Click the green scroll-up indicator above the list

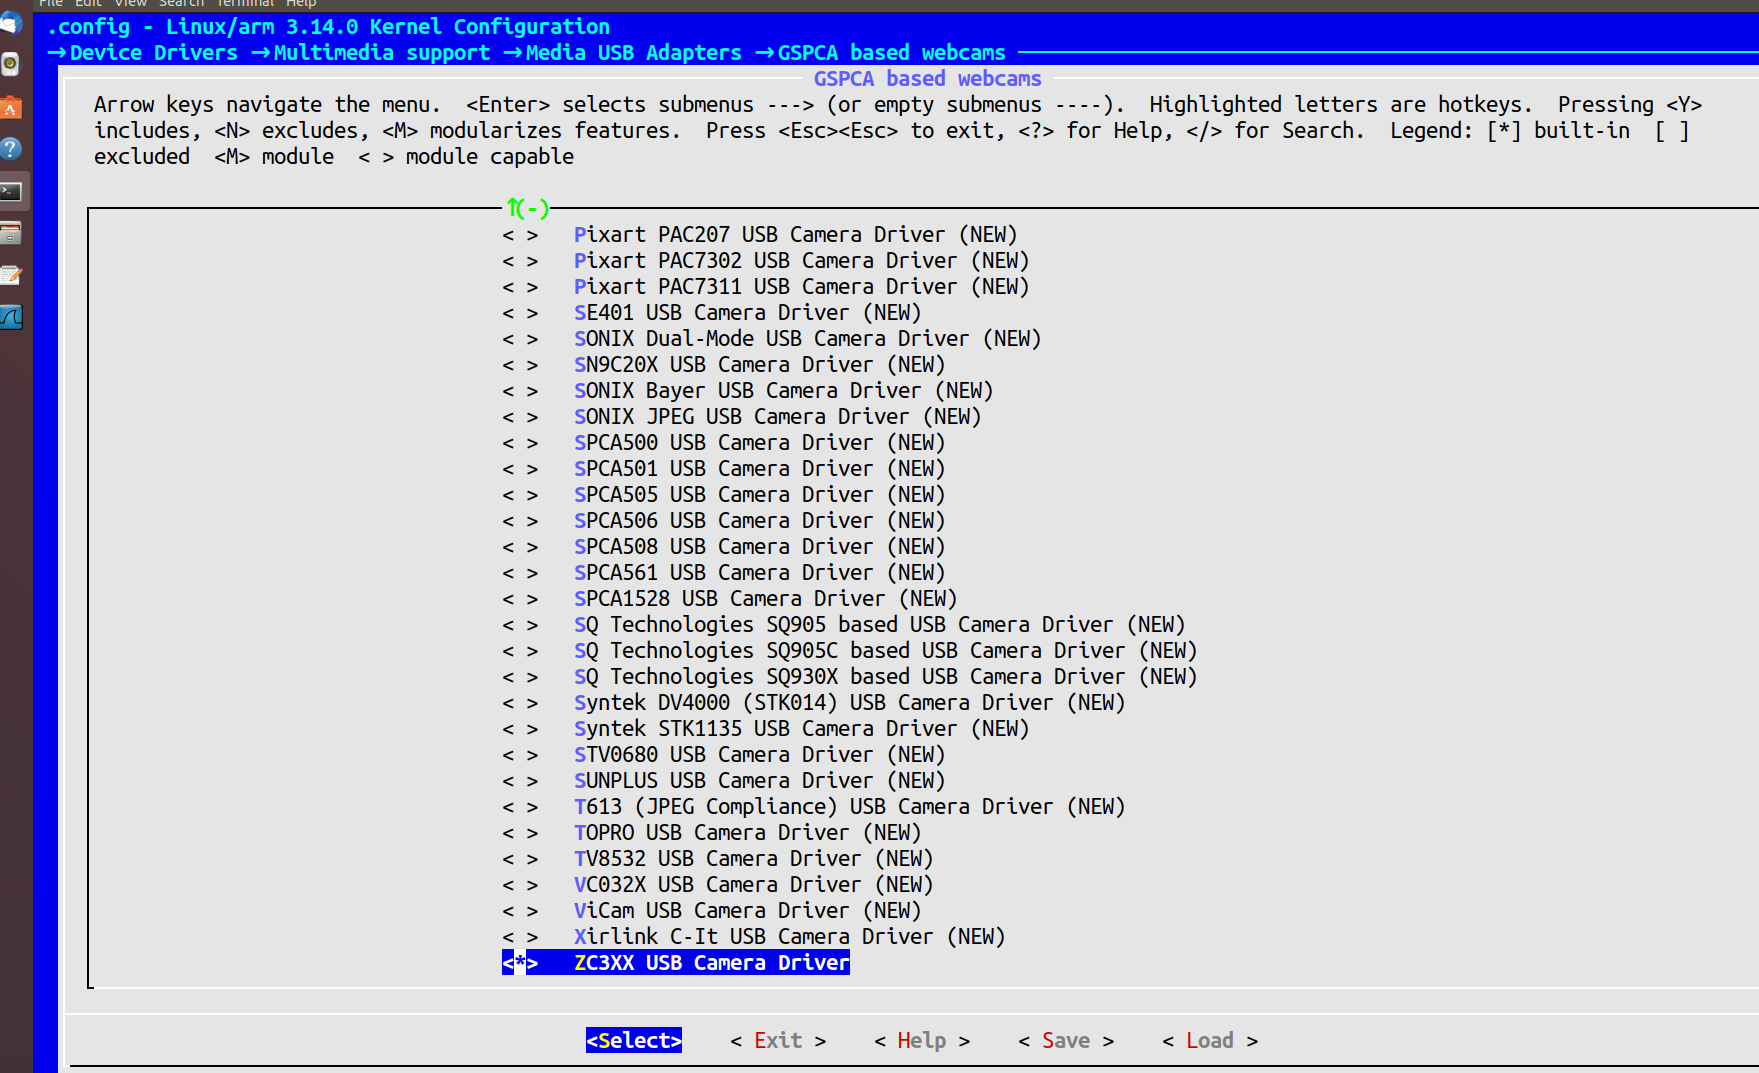528,208
